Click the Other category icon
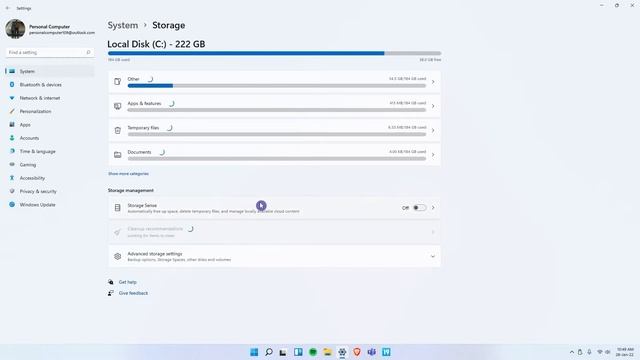The image size is (640, 360). tap(118, 82)
